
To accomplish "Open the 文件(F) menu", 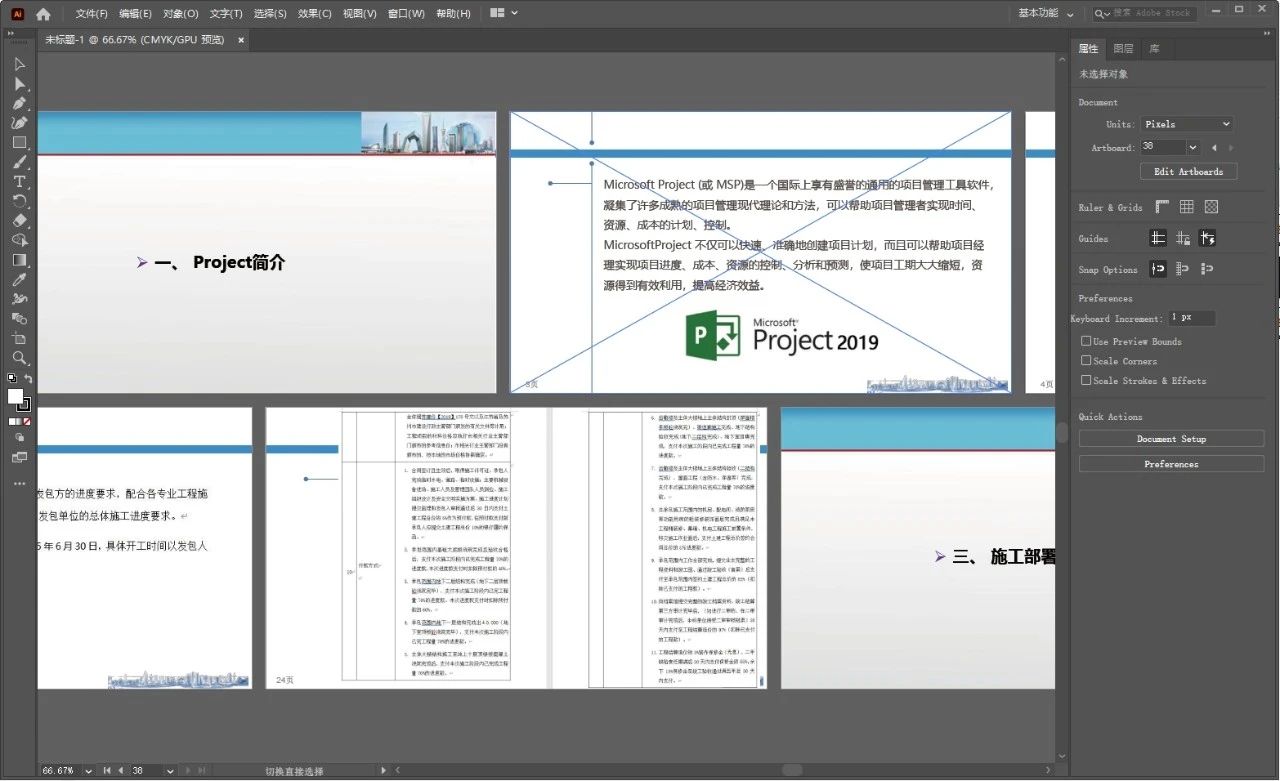I will click(x=92, y=14).
